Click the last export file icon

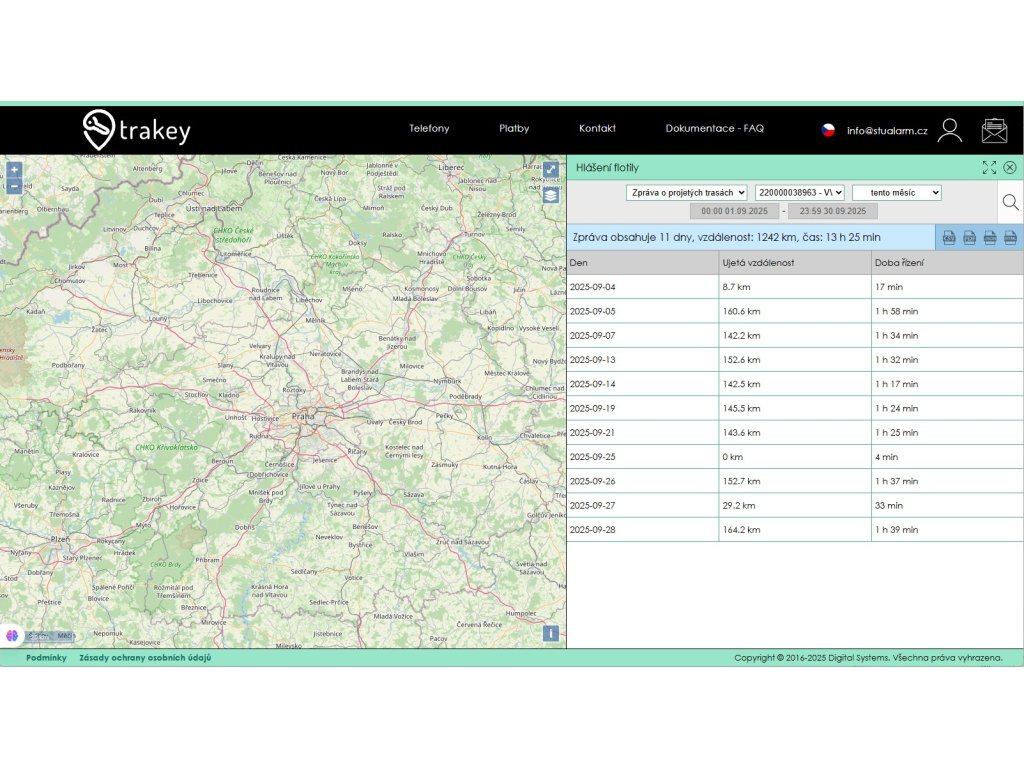[1010, 238]
